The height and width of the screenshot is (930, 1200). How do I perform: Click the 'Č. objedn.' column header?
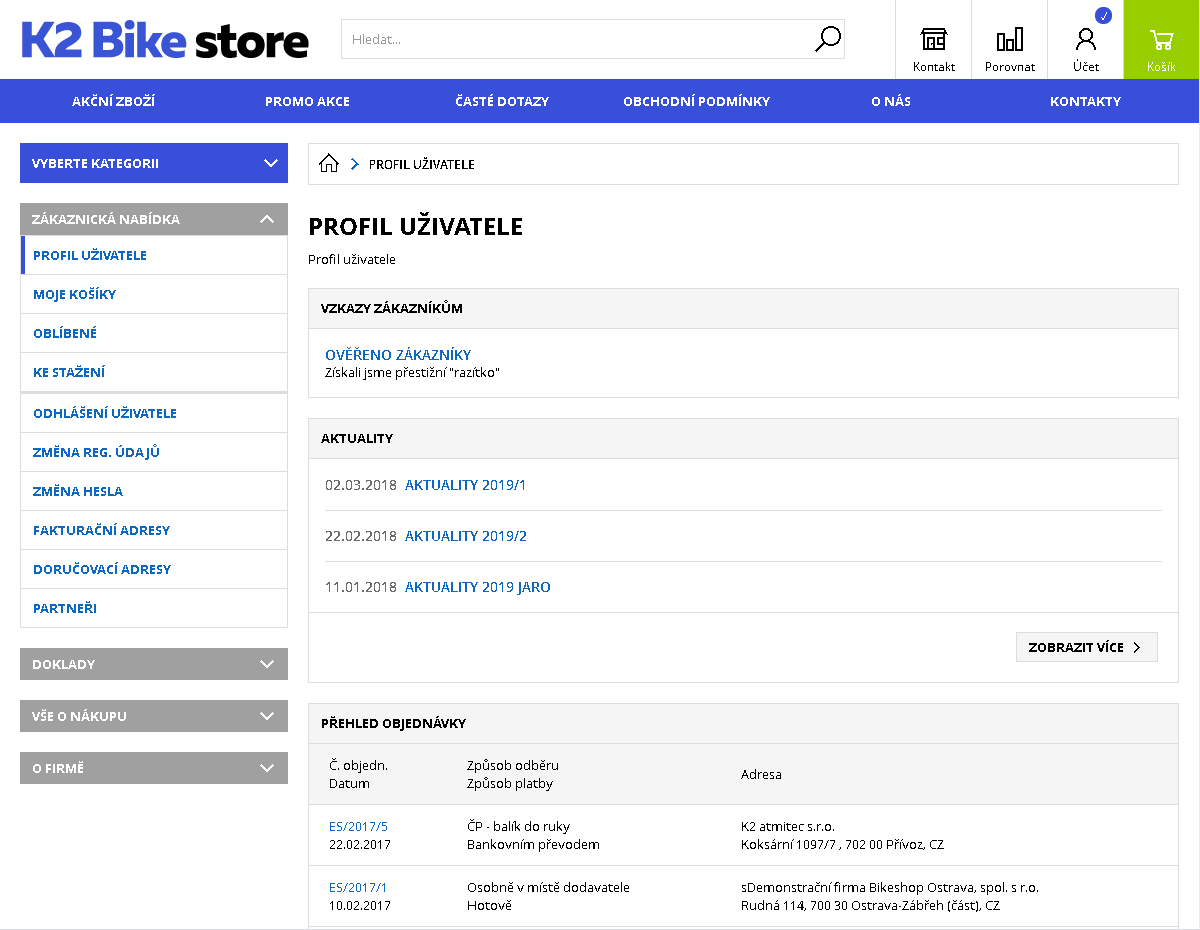pyautogui.click(x=358, y=766)
